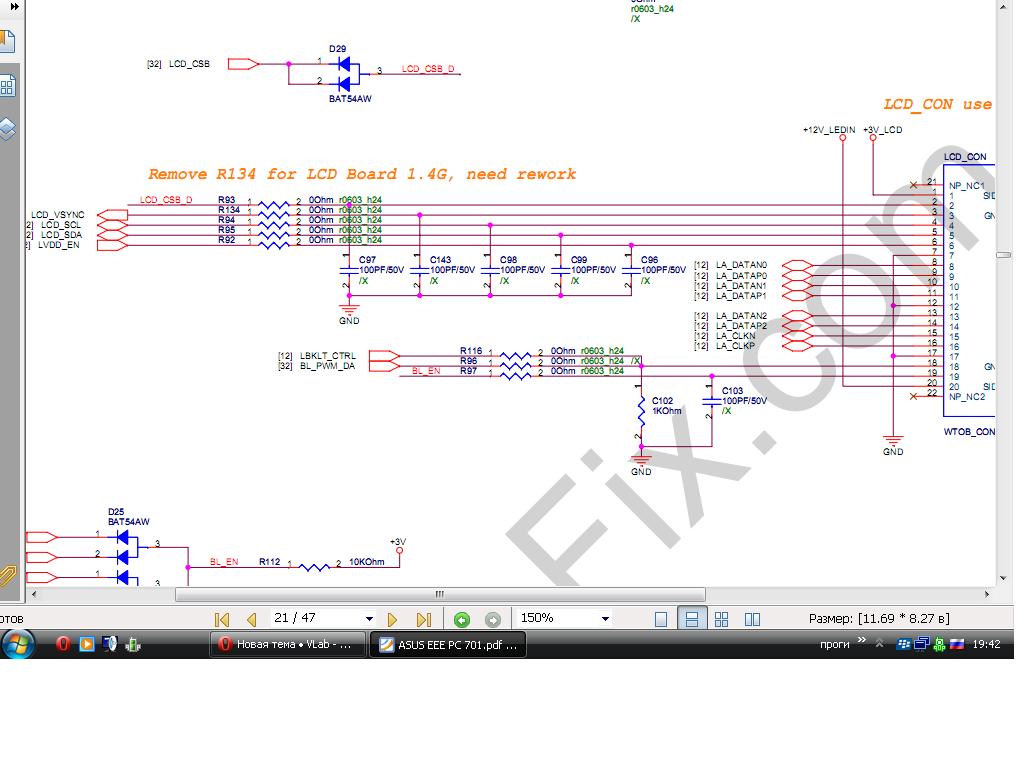The height and width of the screenshot is (768, 1024).
Task: Open the page number 21 / 47 dropdown
Action: (x=369, y=619)
